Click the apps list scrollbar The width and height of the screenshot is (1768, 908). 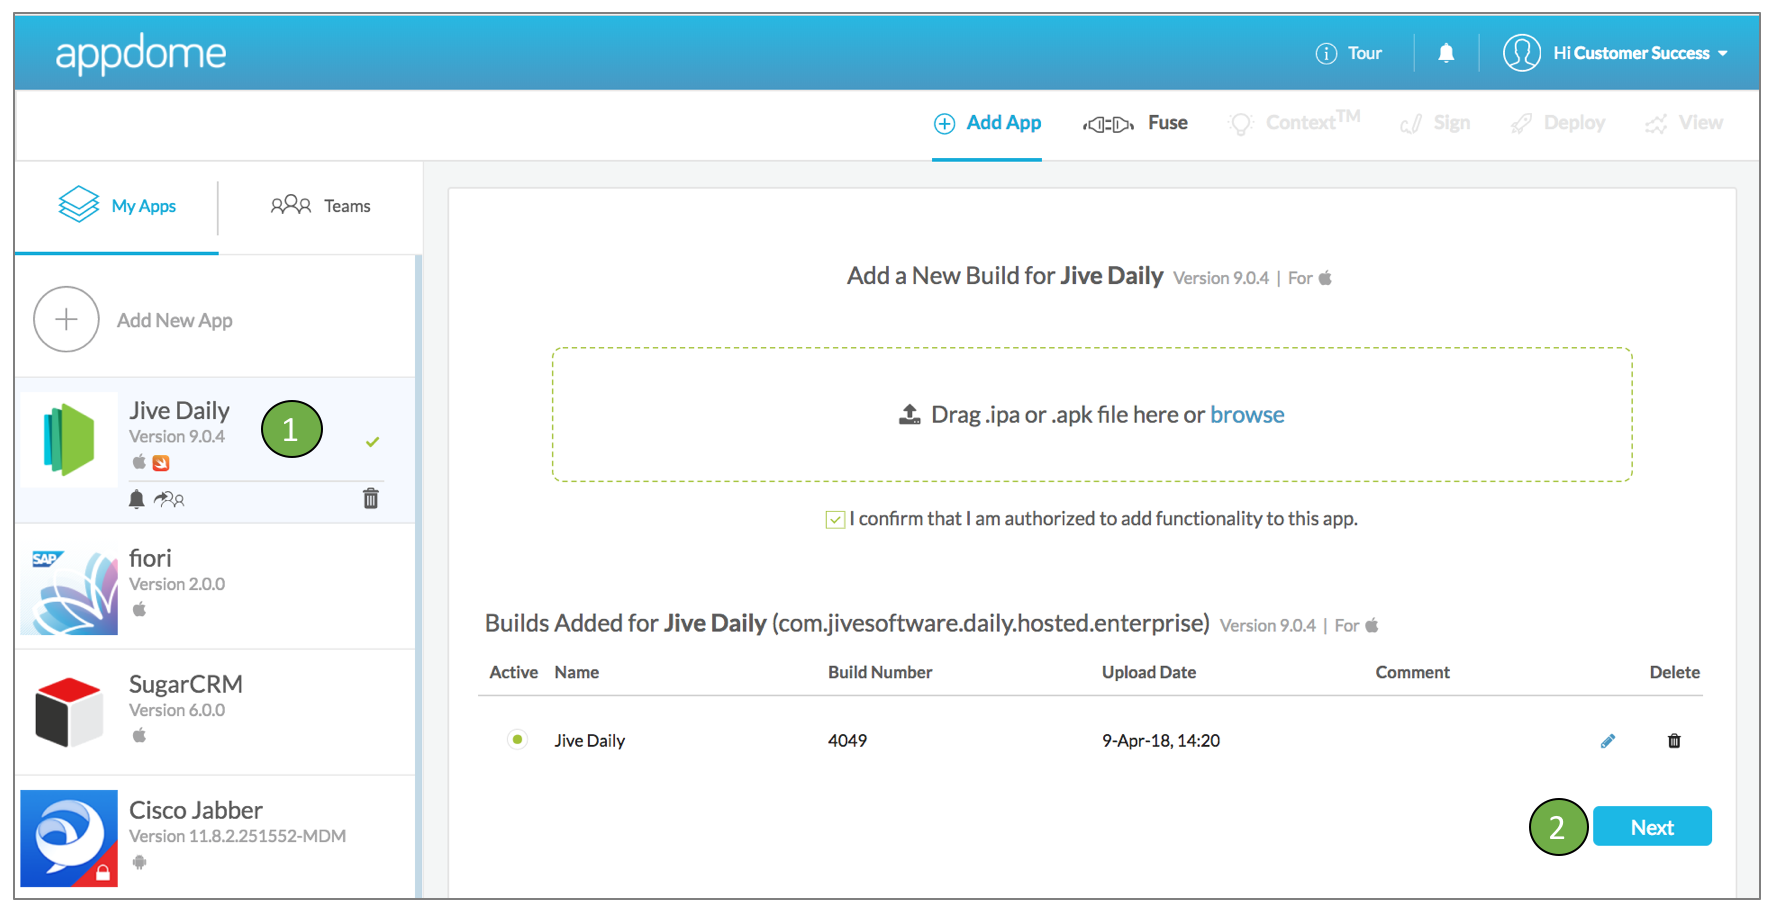pos(418,578)
